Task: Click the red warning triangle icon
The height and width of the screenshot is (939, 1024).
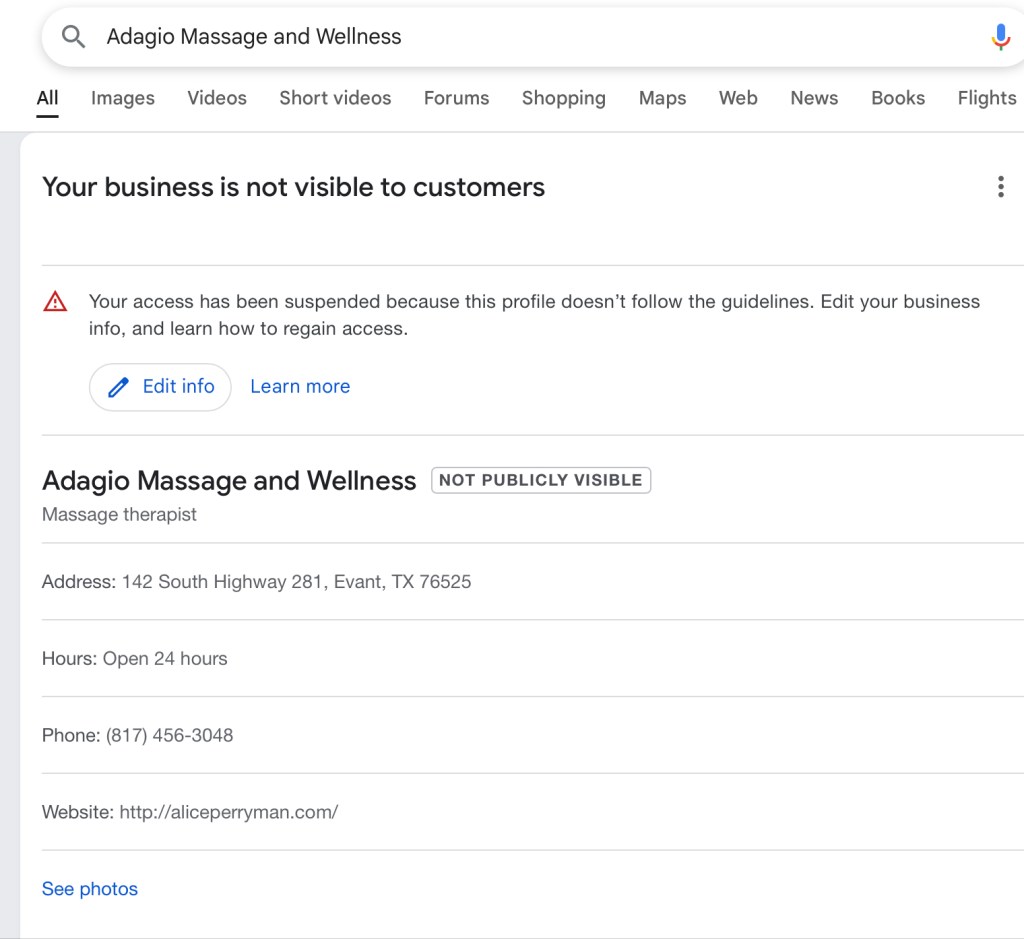Action: pos(56,301)
